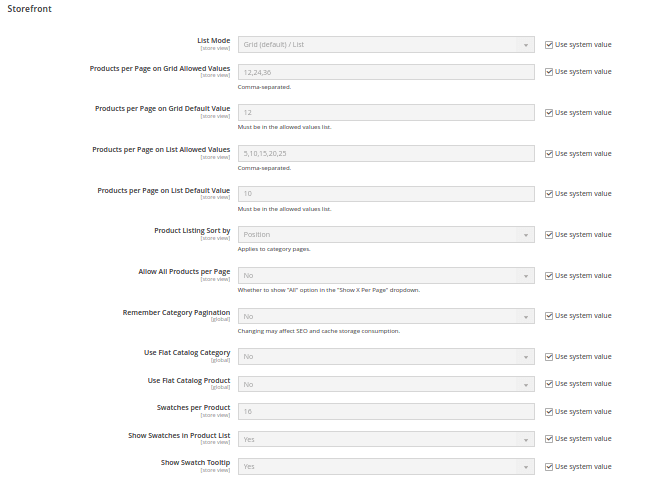Open the Use Flat Catalog Category dropdown
Viewport: 647px width, 484px height.
coord(385,357)
